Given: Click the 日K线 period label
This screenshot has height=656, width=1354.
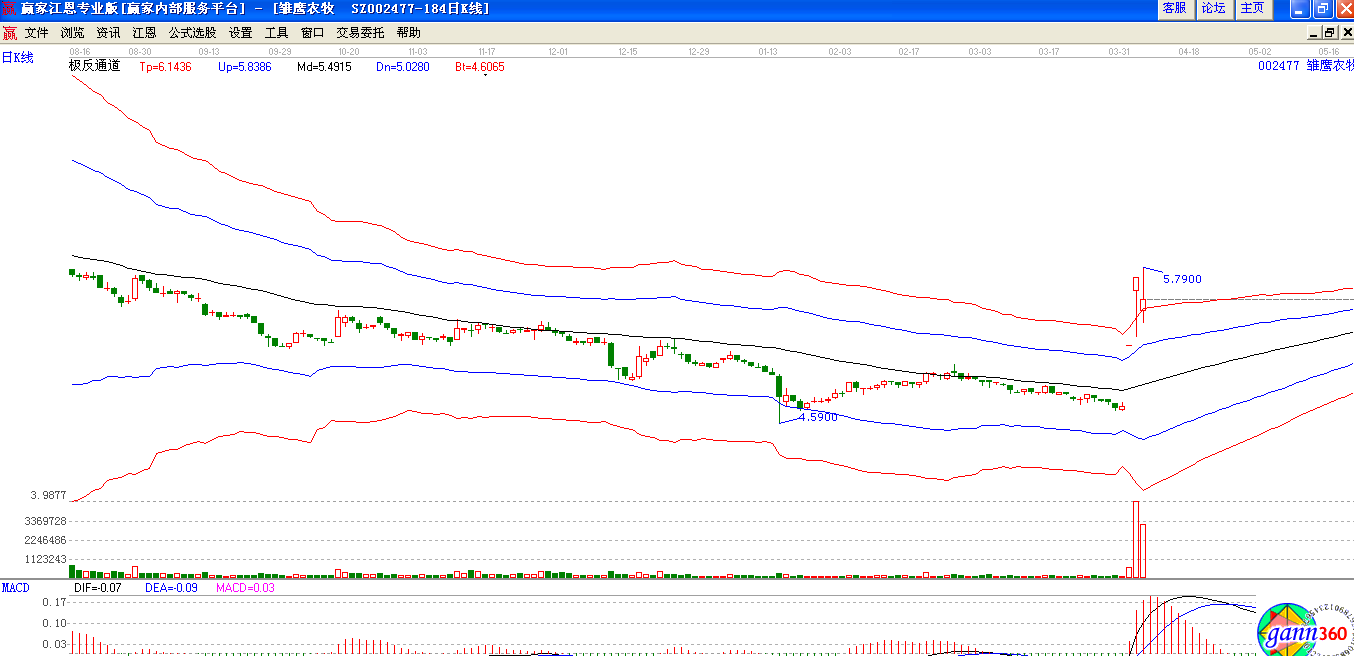Looking at the screenshot, I should click(x=17, y=58).
